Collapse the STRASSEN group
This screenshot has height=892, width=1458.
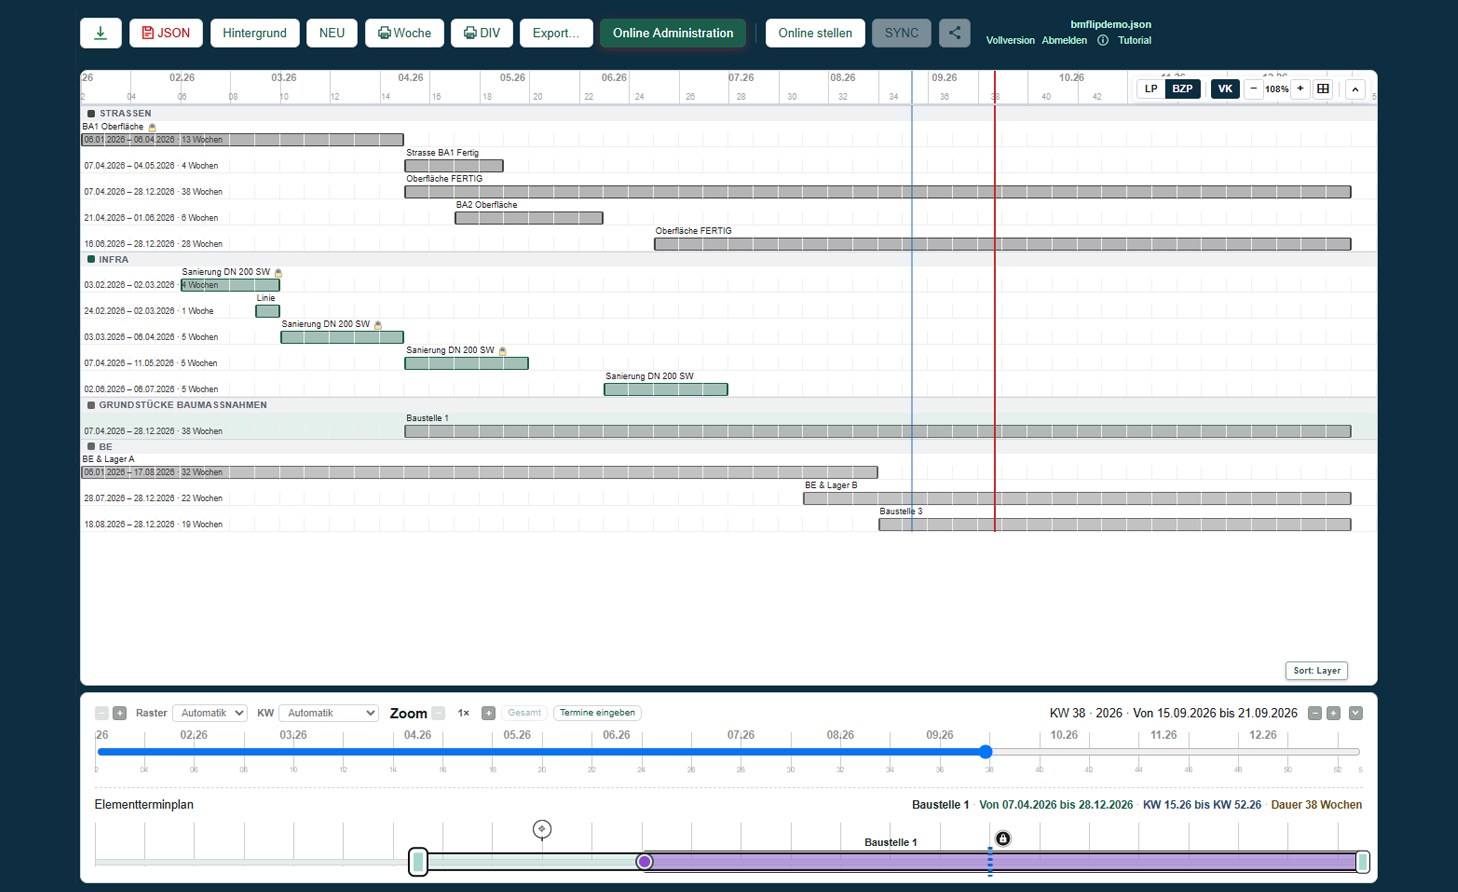pyautogui.click(x=91, y=114)
